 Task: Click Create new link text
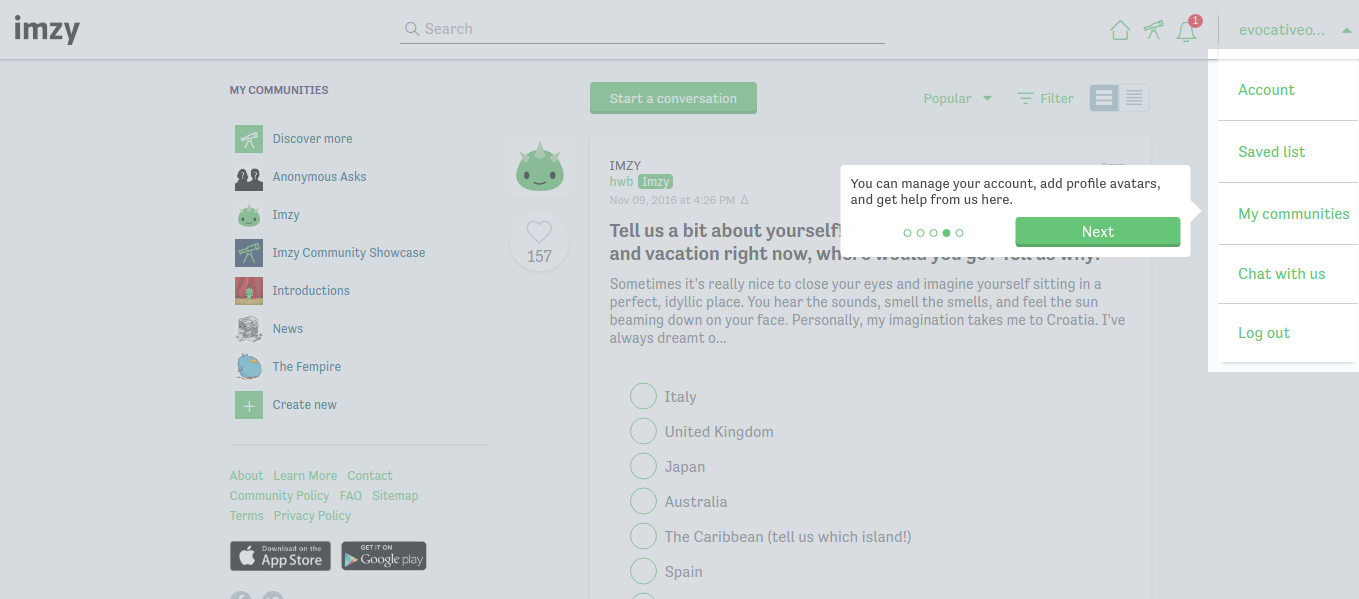pos(304,405)
